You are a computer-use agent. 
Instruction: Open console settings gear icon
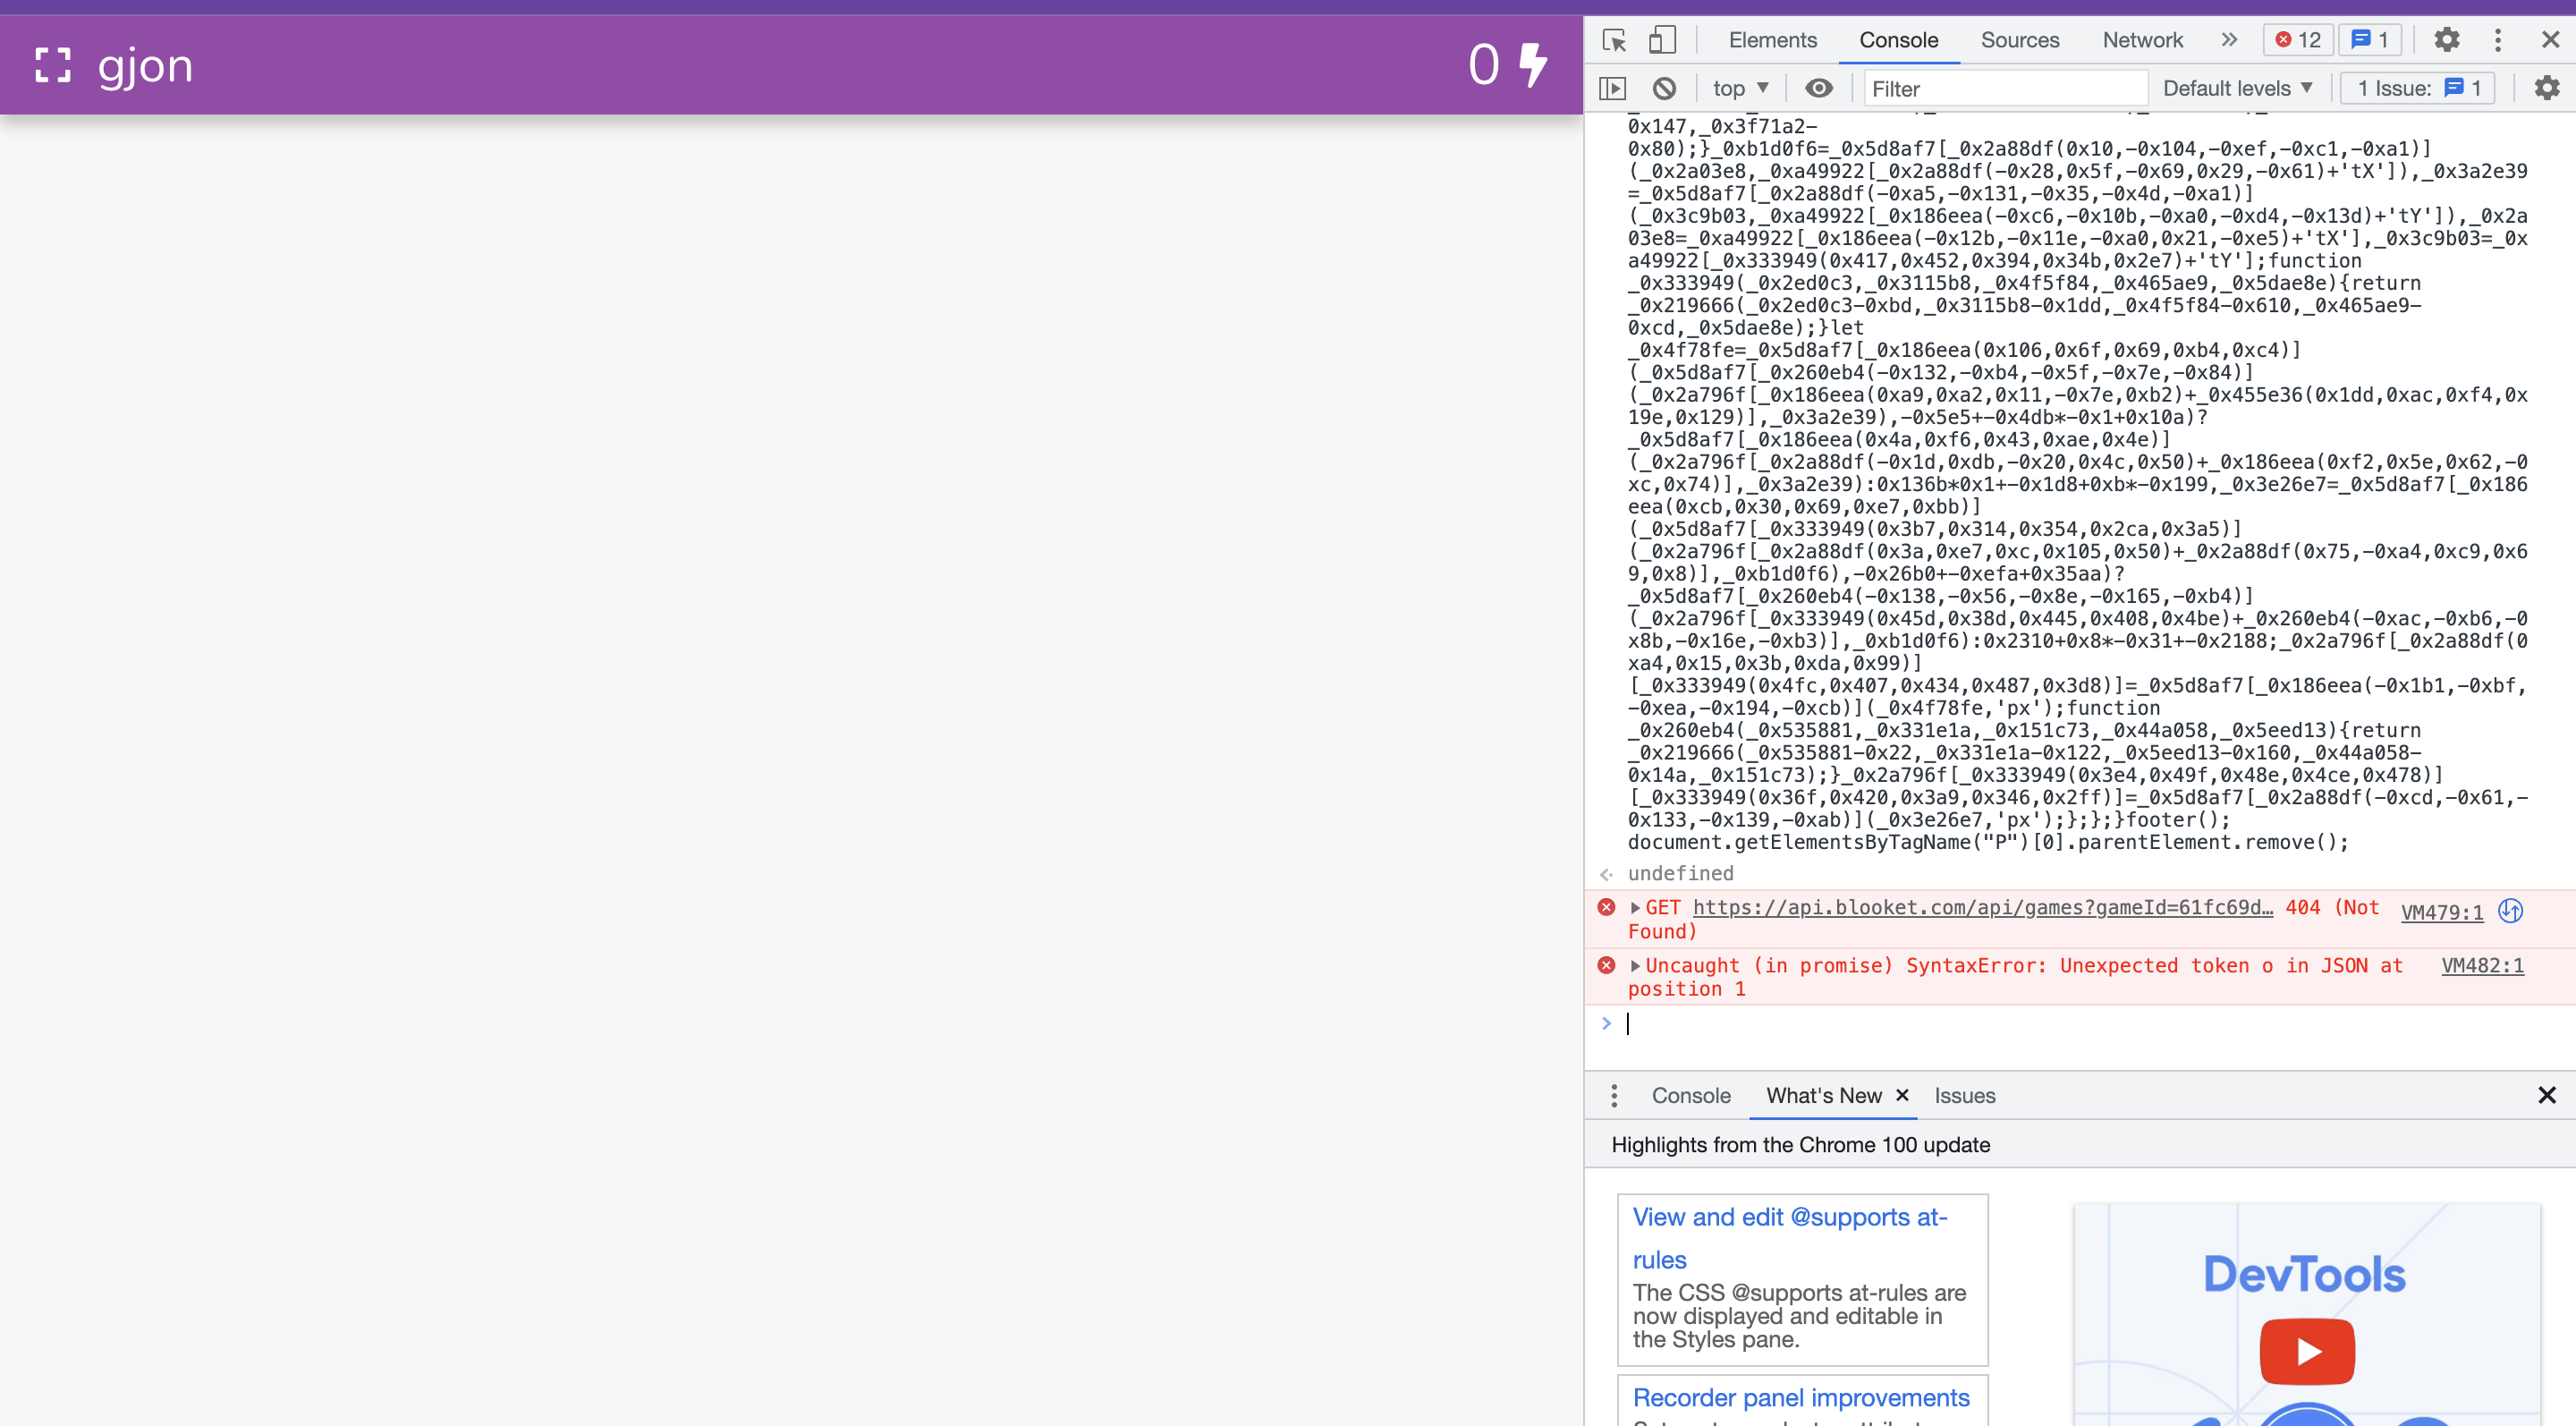coord(2546,88)
